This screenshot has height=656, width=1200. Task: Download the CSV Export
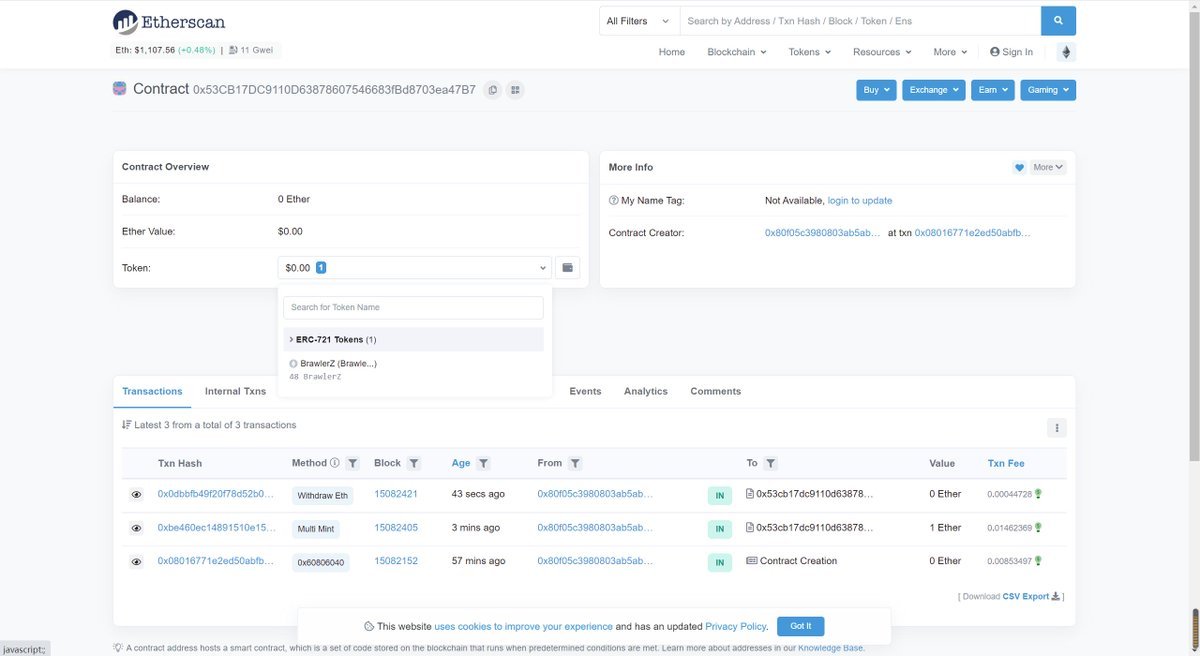(x=1031, y=596)
